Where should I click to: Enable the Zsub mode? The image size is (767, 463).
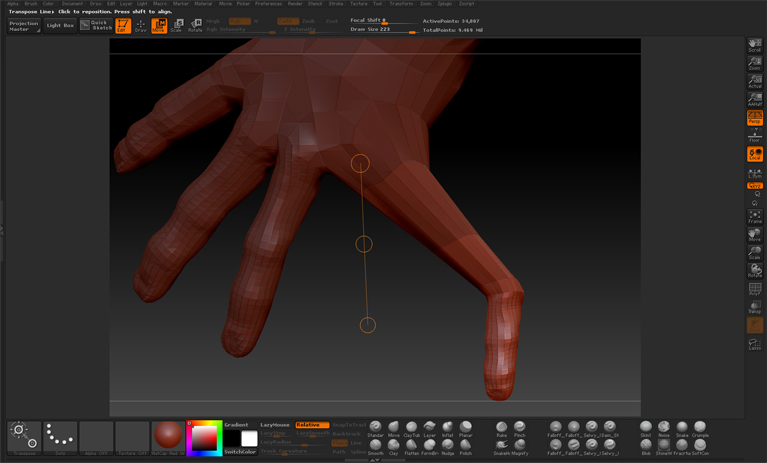tap(308, 21)
